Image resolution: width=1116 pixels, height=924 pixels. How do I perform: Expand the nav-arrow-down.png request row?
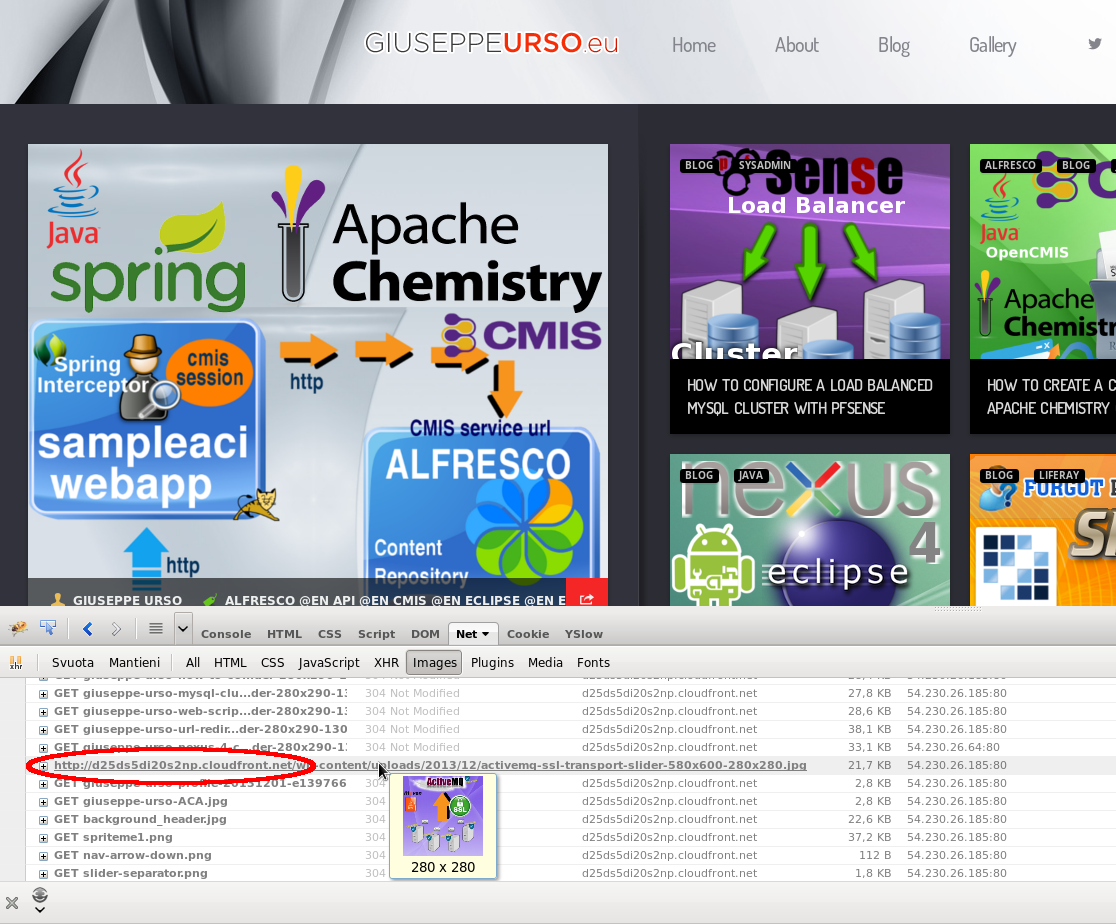click(x=43, y=856)
